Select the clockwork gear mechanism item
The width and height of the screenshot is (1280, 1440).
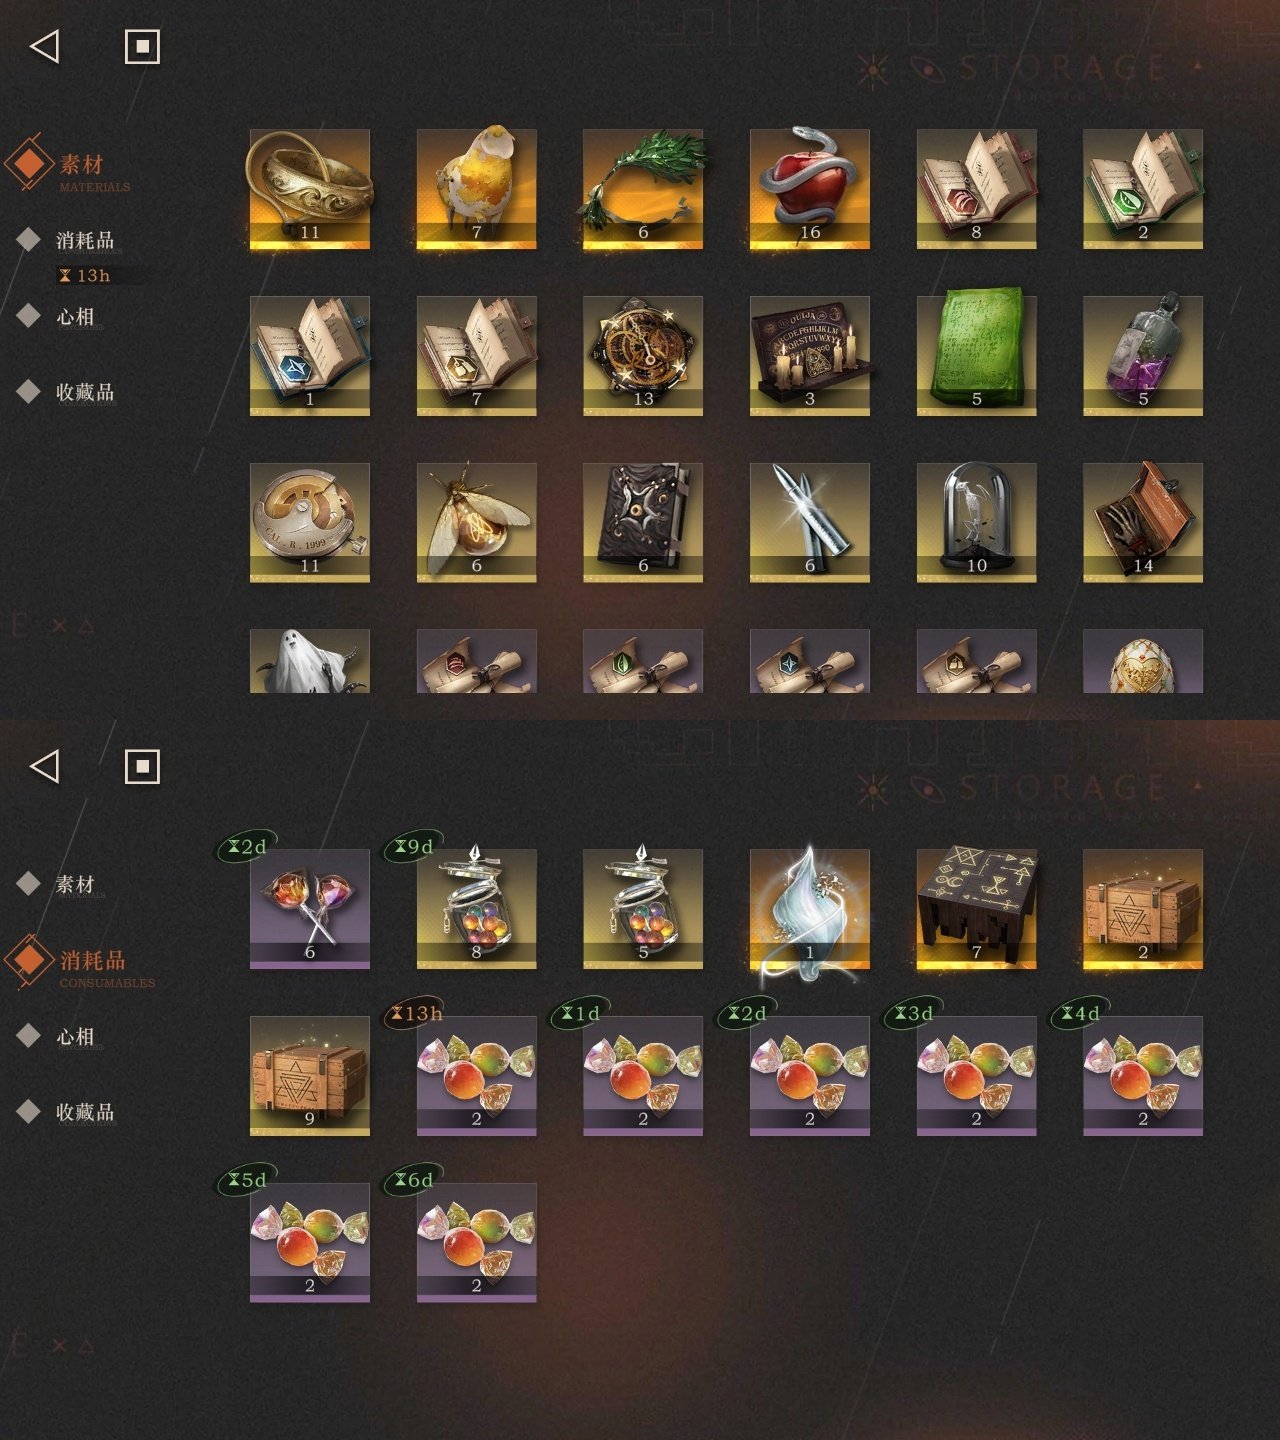click(643, 356)
